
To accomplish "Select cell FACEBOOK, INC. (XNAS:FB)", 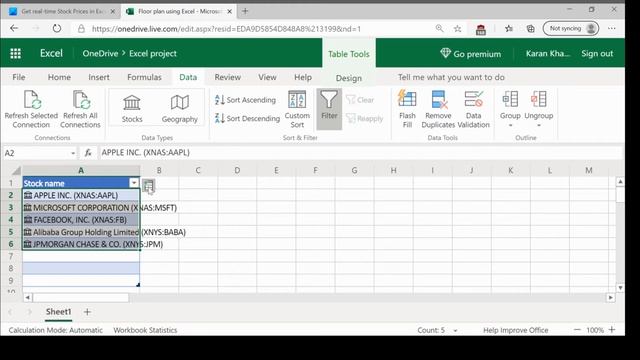I will tap(81, 220).
